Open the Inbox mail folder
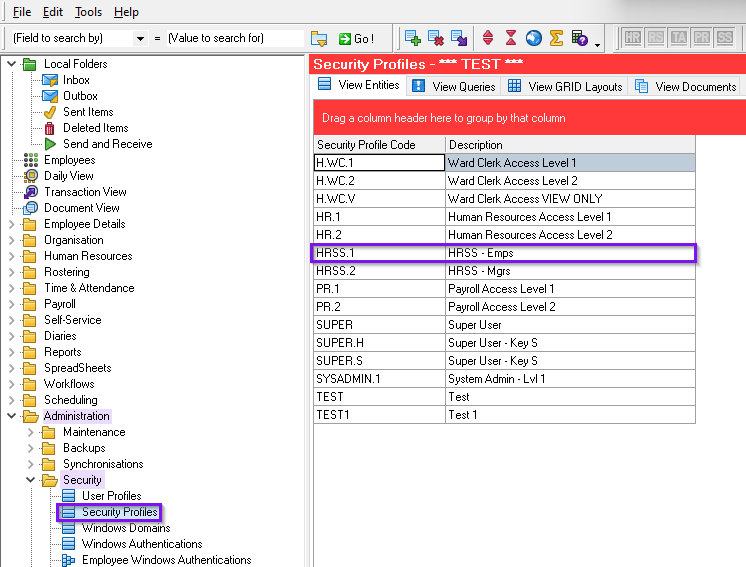The image size is (746, 567). coord(76,80)
